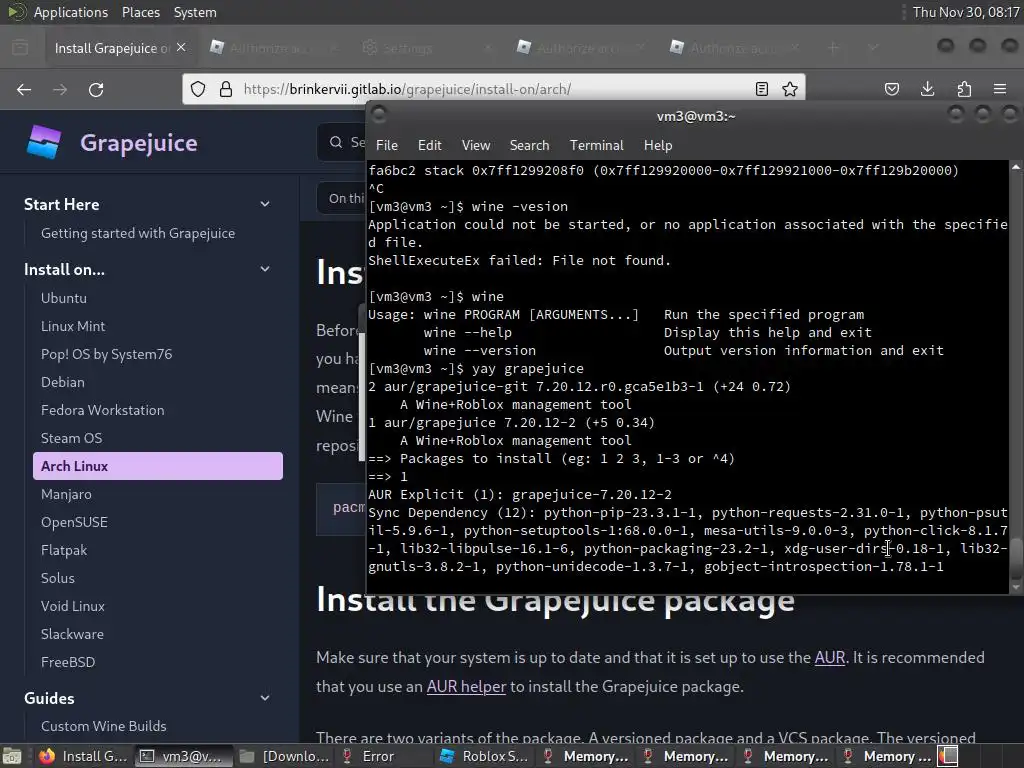
Task: Open the Flatpak install guide
Action: [64, 551]
